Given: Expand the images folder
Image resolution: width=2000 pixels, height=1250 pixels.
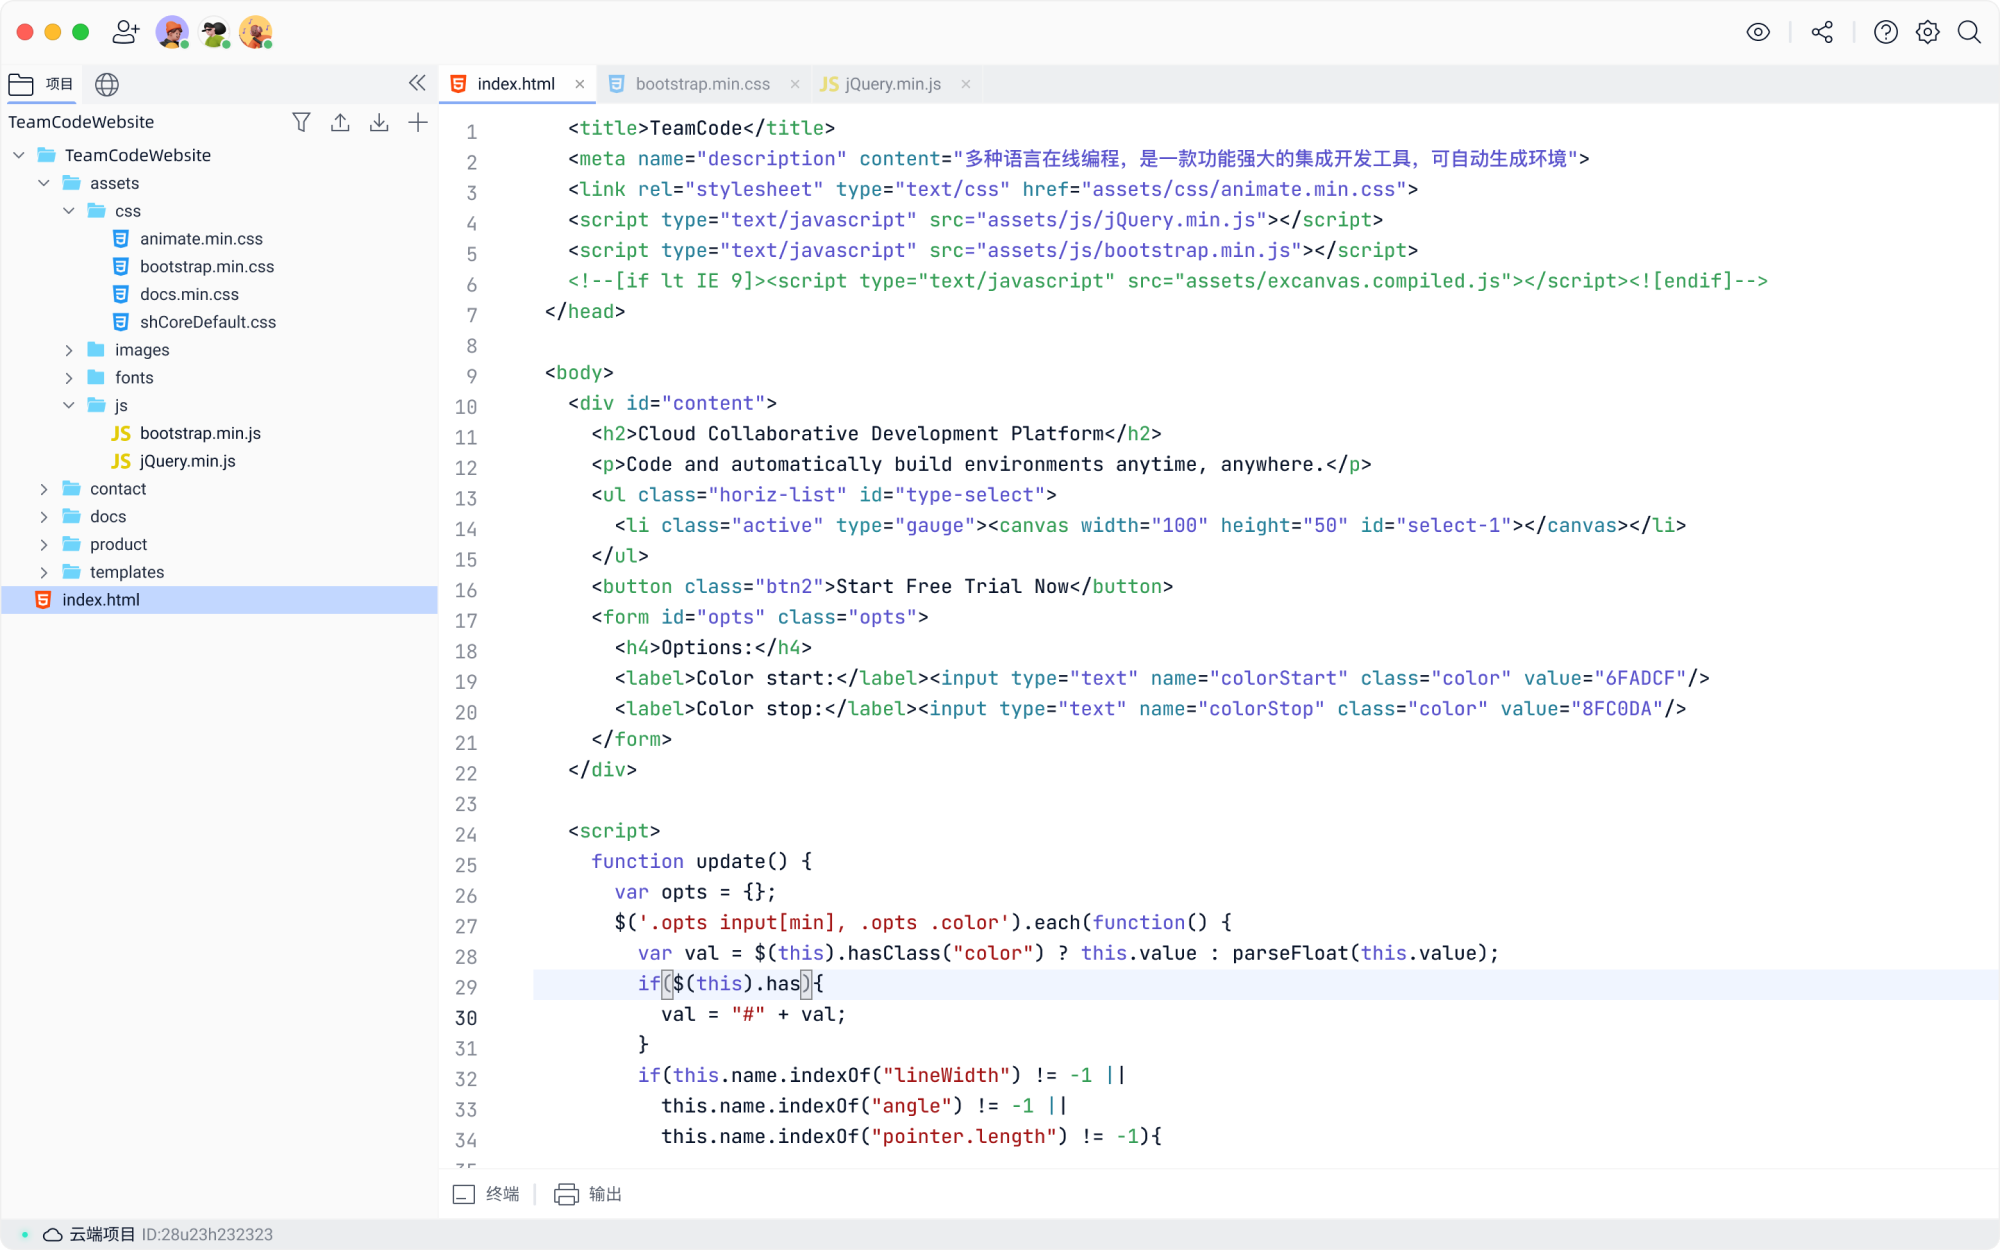Looking at the screenshot, I should pos(69,350).
